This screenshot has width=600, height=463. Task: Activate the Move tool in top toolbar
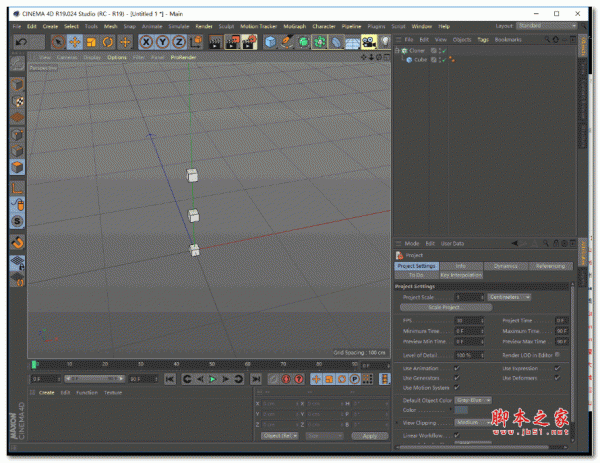click(x=75, y=42)
